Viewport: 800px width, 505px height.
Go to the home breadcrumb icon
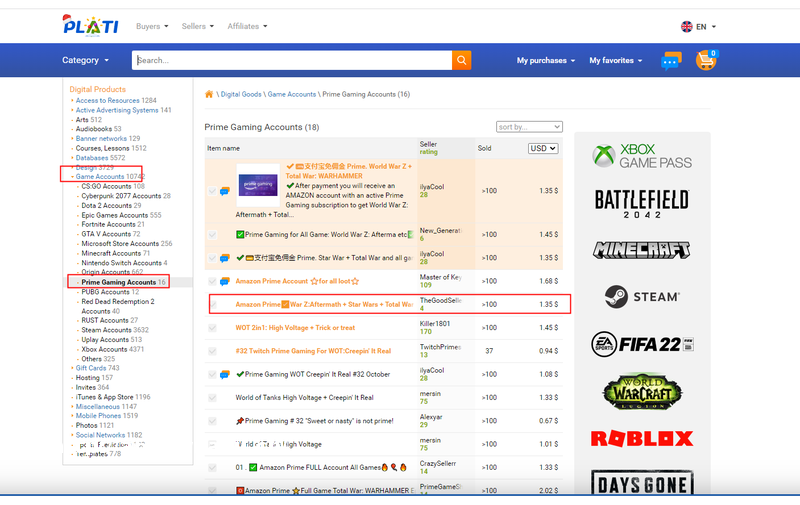coord(209,94)
